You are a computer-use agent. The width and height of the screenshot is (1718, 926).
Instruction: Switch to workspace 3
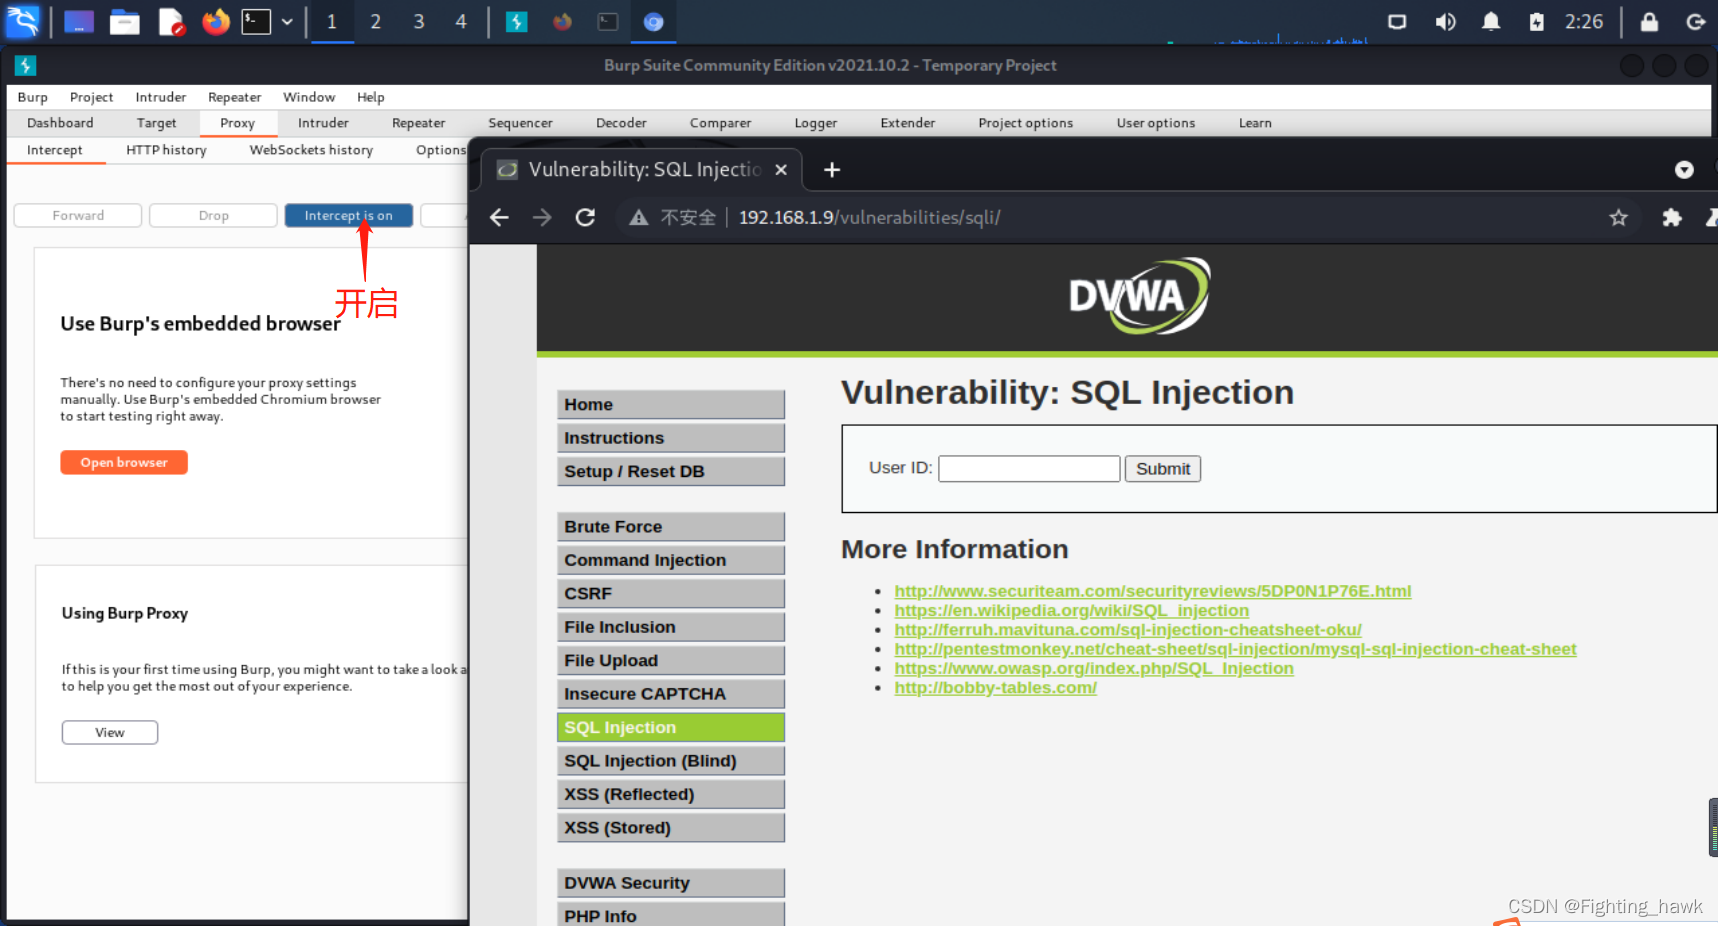click(x=418, y=22)
